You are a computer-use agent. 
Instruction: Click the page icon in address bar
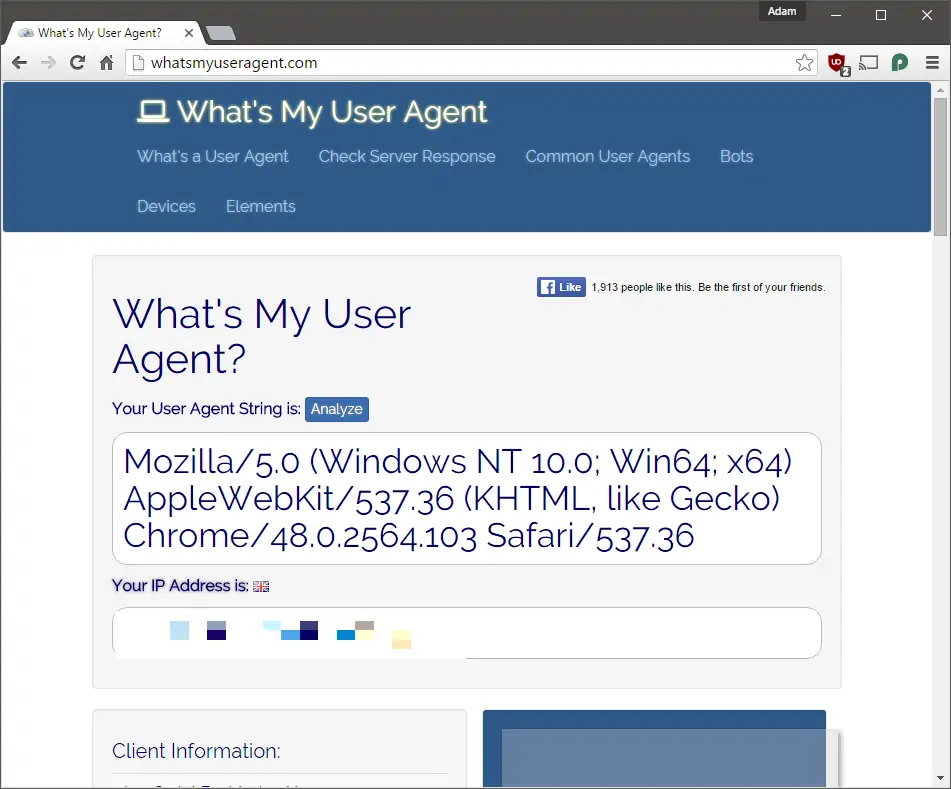coord(138,62)
